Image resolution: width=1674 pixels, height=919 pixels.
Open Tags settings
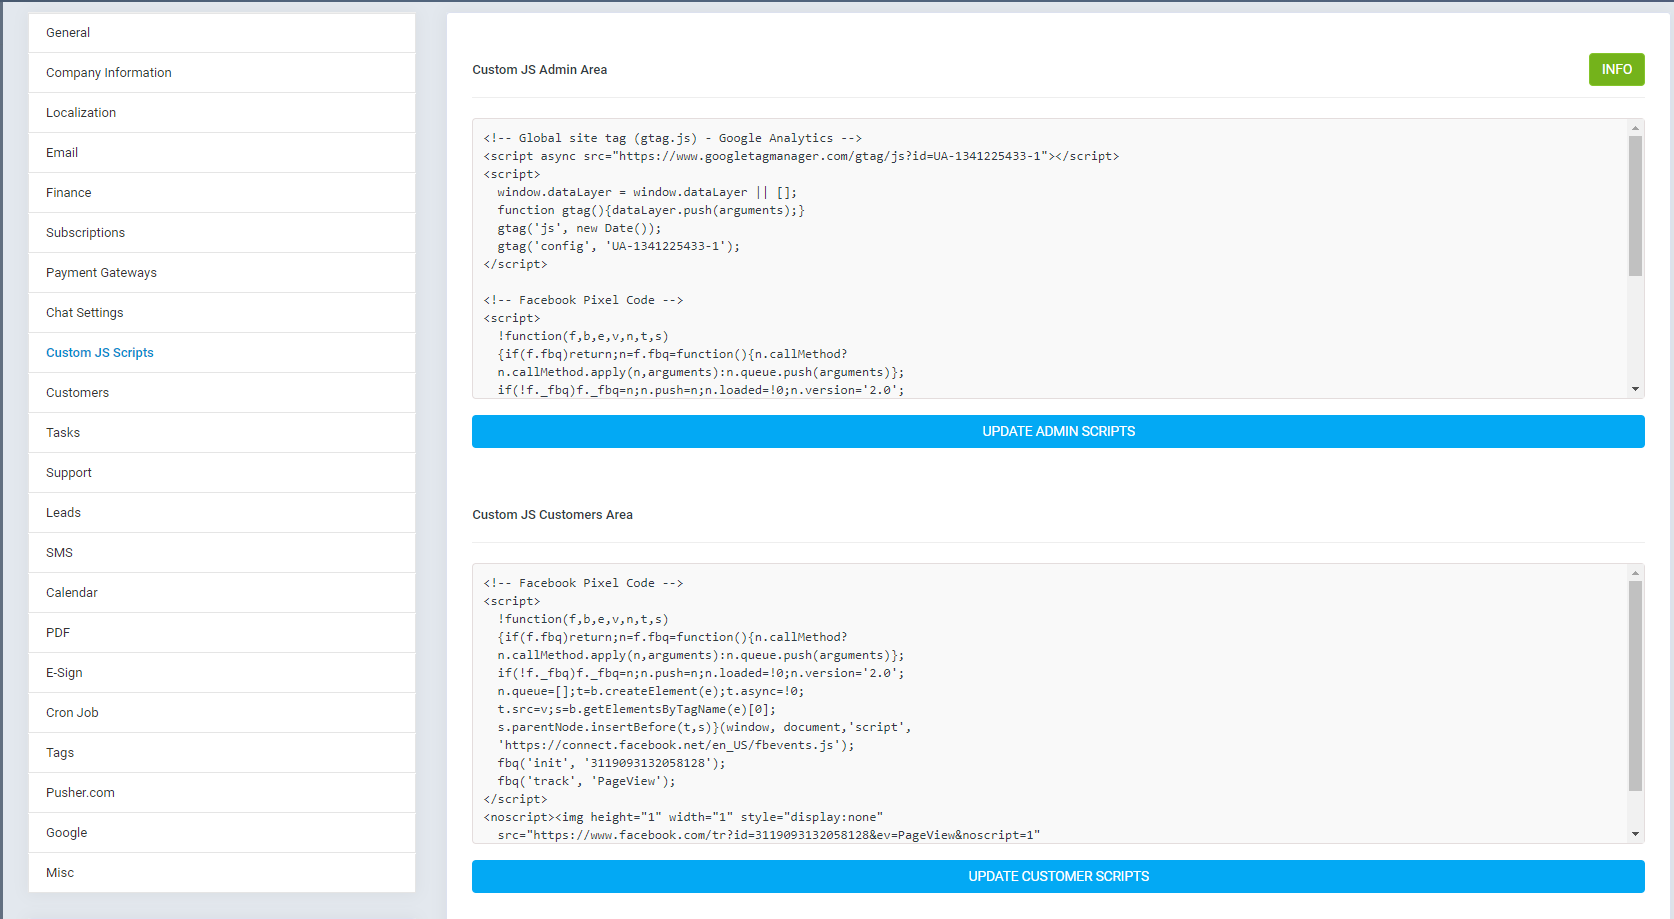221,753
